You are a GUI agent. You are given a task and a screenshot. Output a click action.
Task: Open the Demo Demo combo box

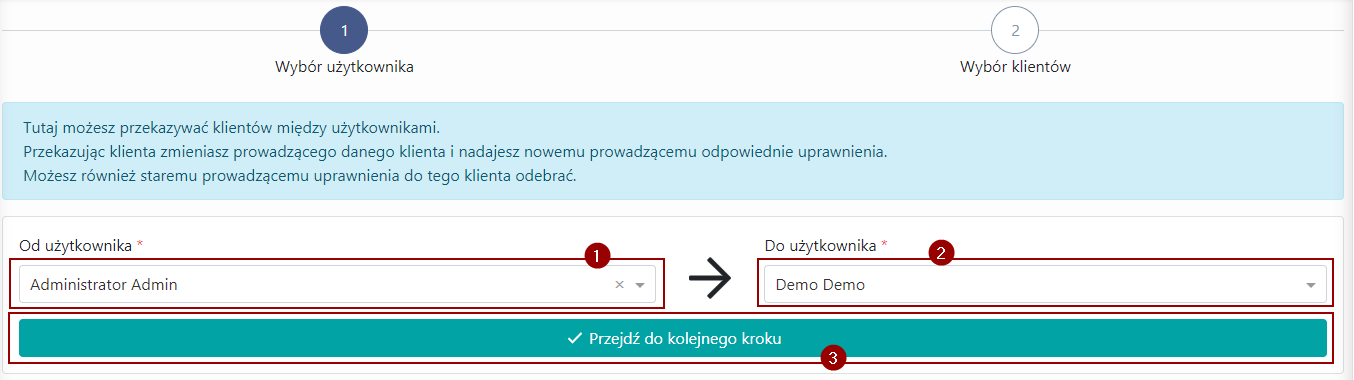point(1045,284)
